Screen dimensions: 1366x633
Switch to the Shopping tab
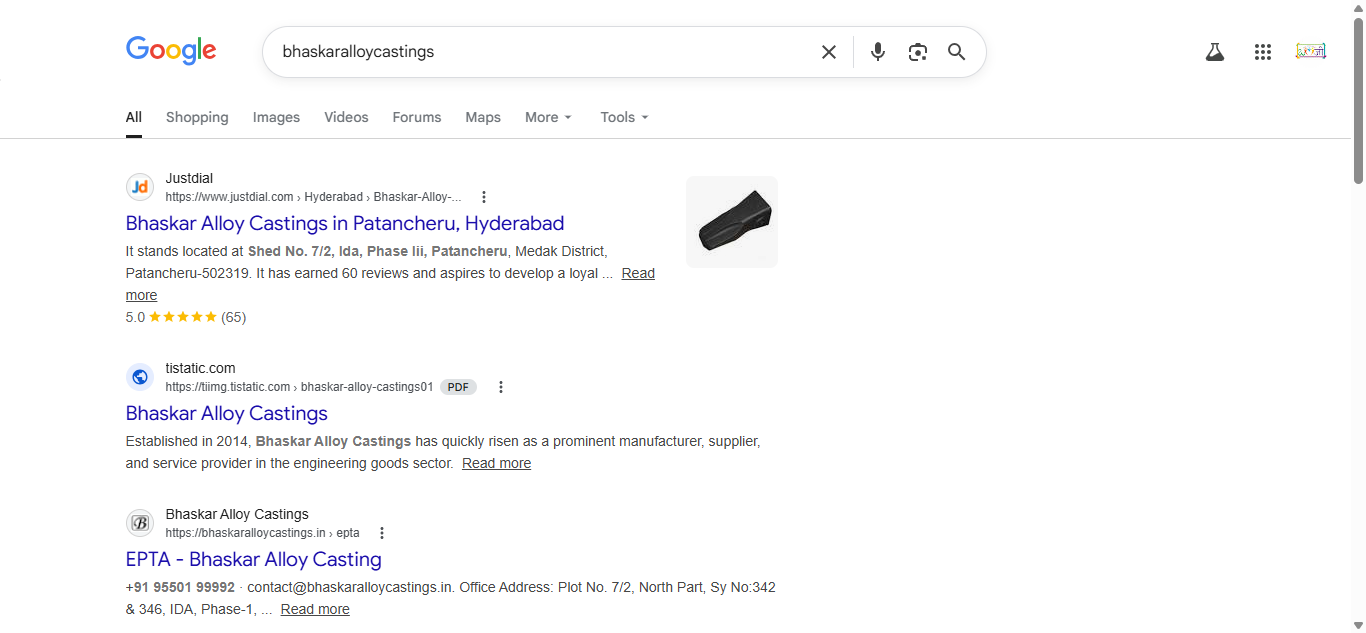click(x=197, y=117)
